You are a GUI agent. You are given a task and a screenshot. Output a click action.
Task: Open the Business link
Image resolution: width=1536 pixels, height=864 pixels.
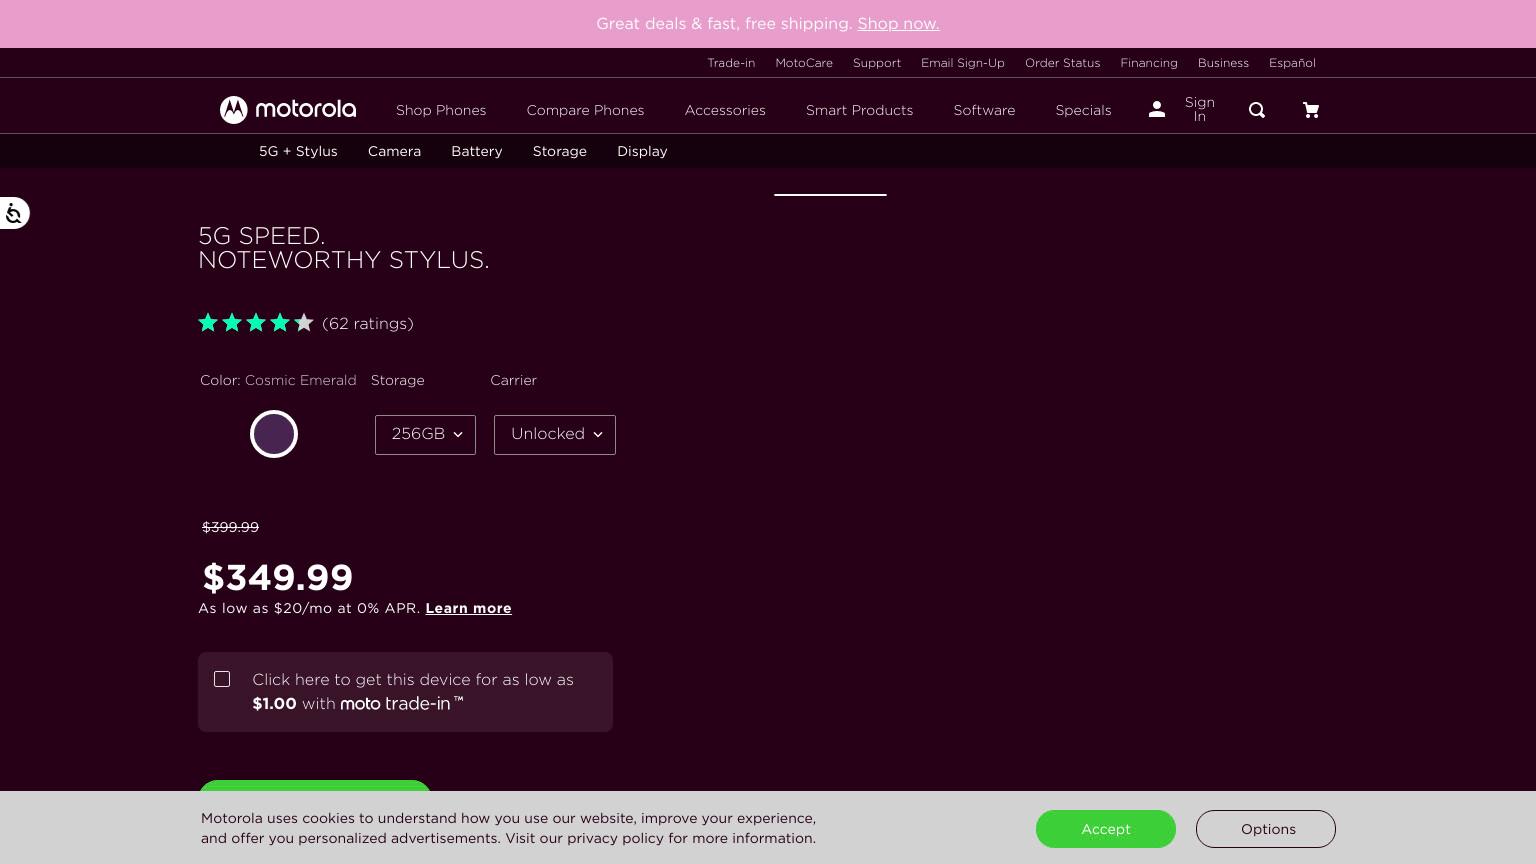[1223, 62]
